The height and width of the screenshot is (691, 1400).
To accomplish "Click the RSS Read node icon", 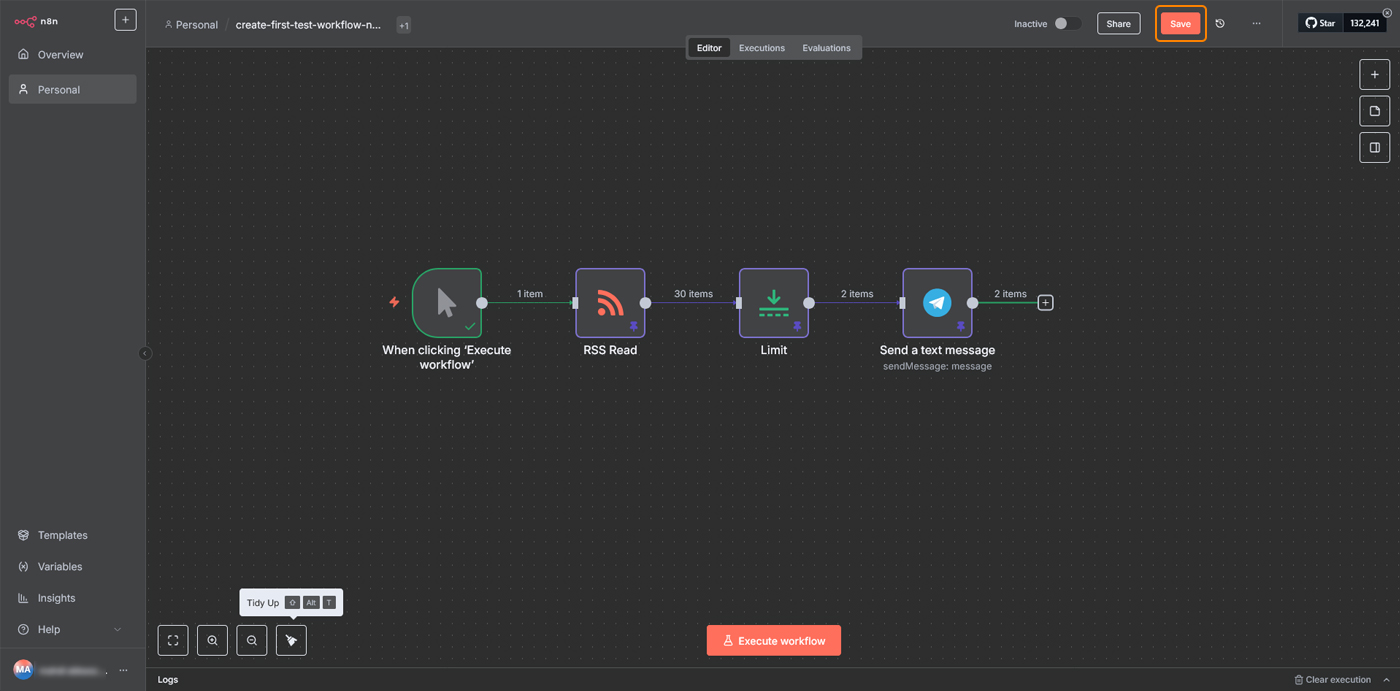I will click(610, 302).
